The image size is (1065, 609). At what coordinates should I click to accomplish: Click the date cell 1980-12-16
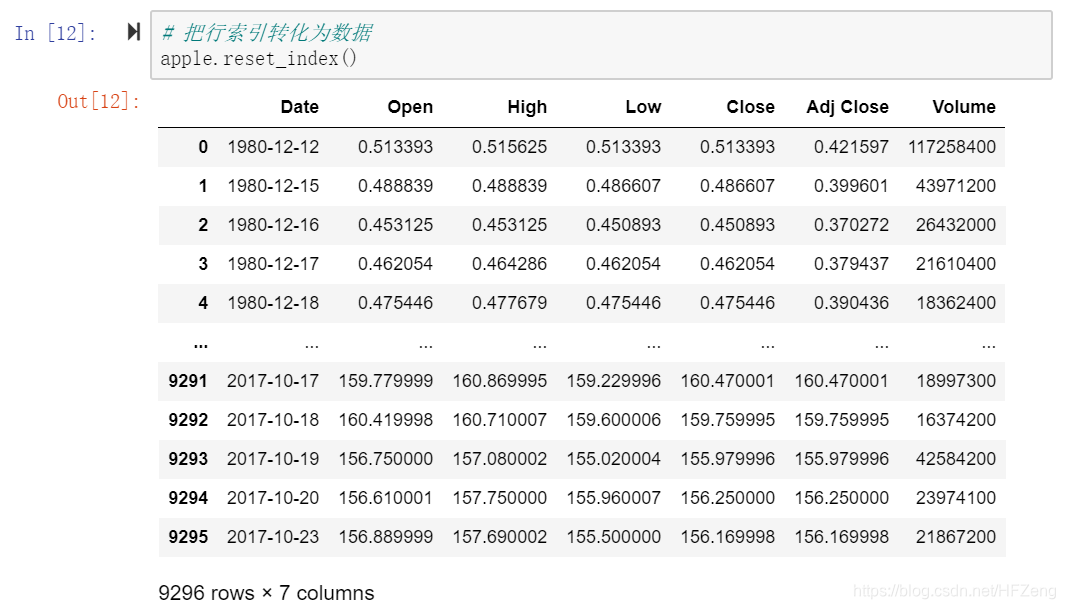[x=273, y=225]
